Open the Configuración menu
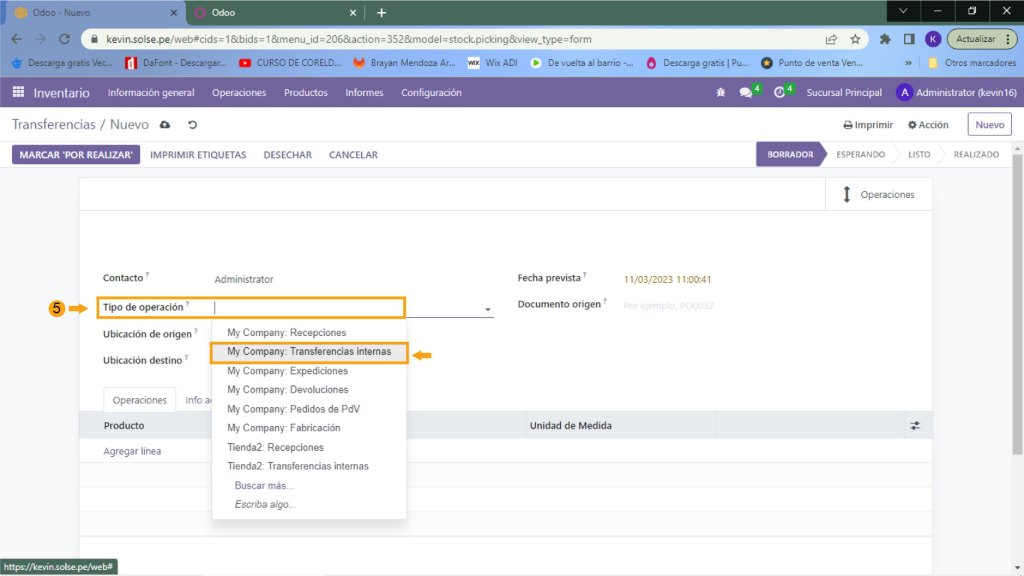Screen dimensions: 1024x576 pyautogui.click(x=431, y=93)
